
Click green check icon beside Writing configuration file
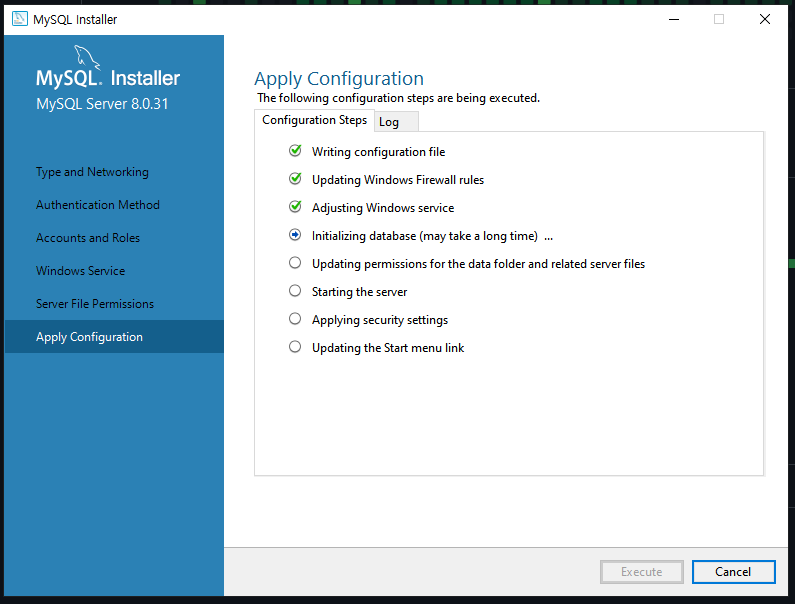coord(295,151)
